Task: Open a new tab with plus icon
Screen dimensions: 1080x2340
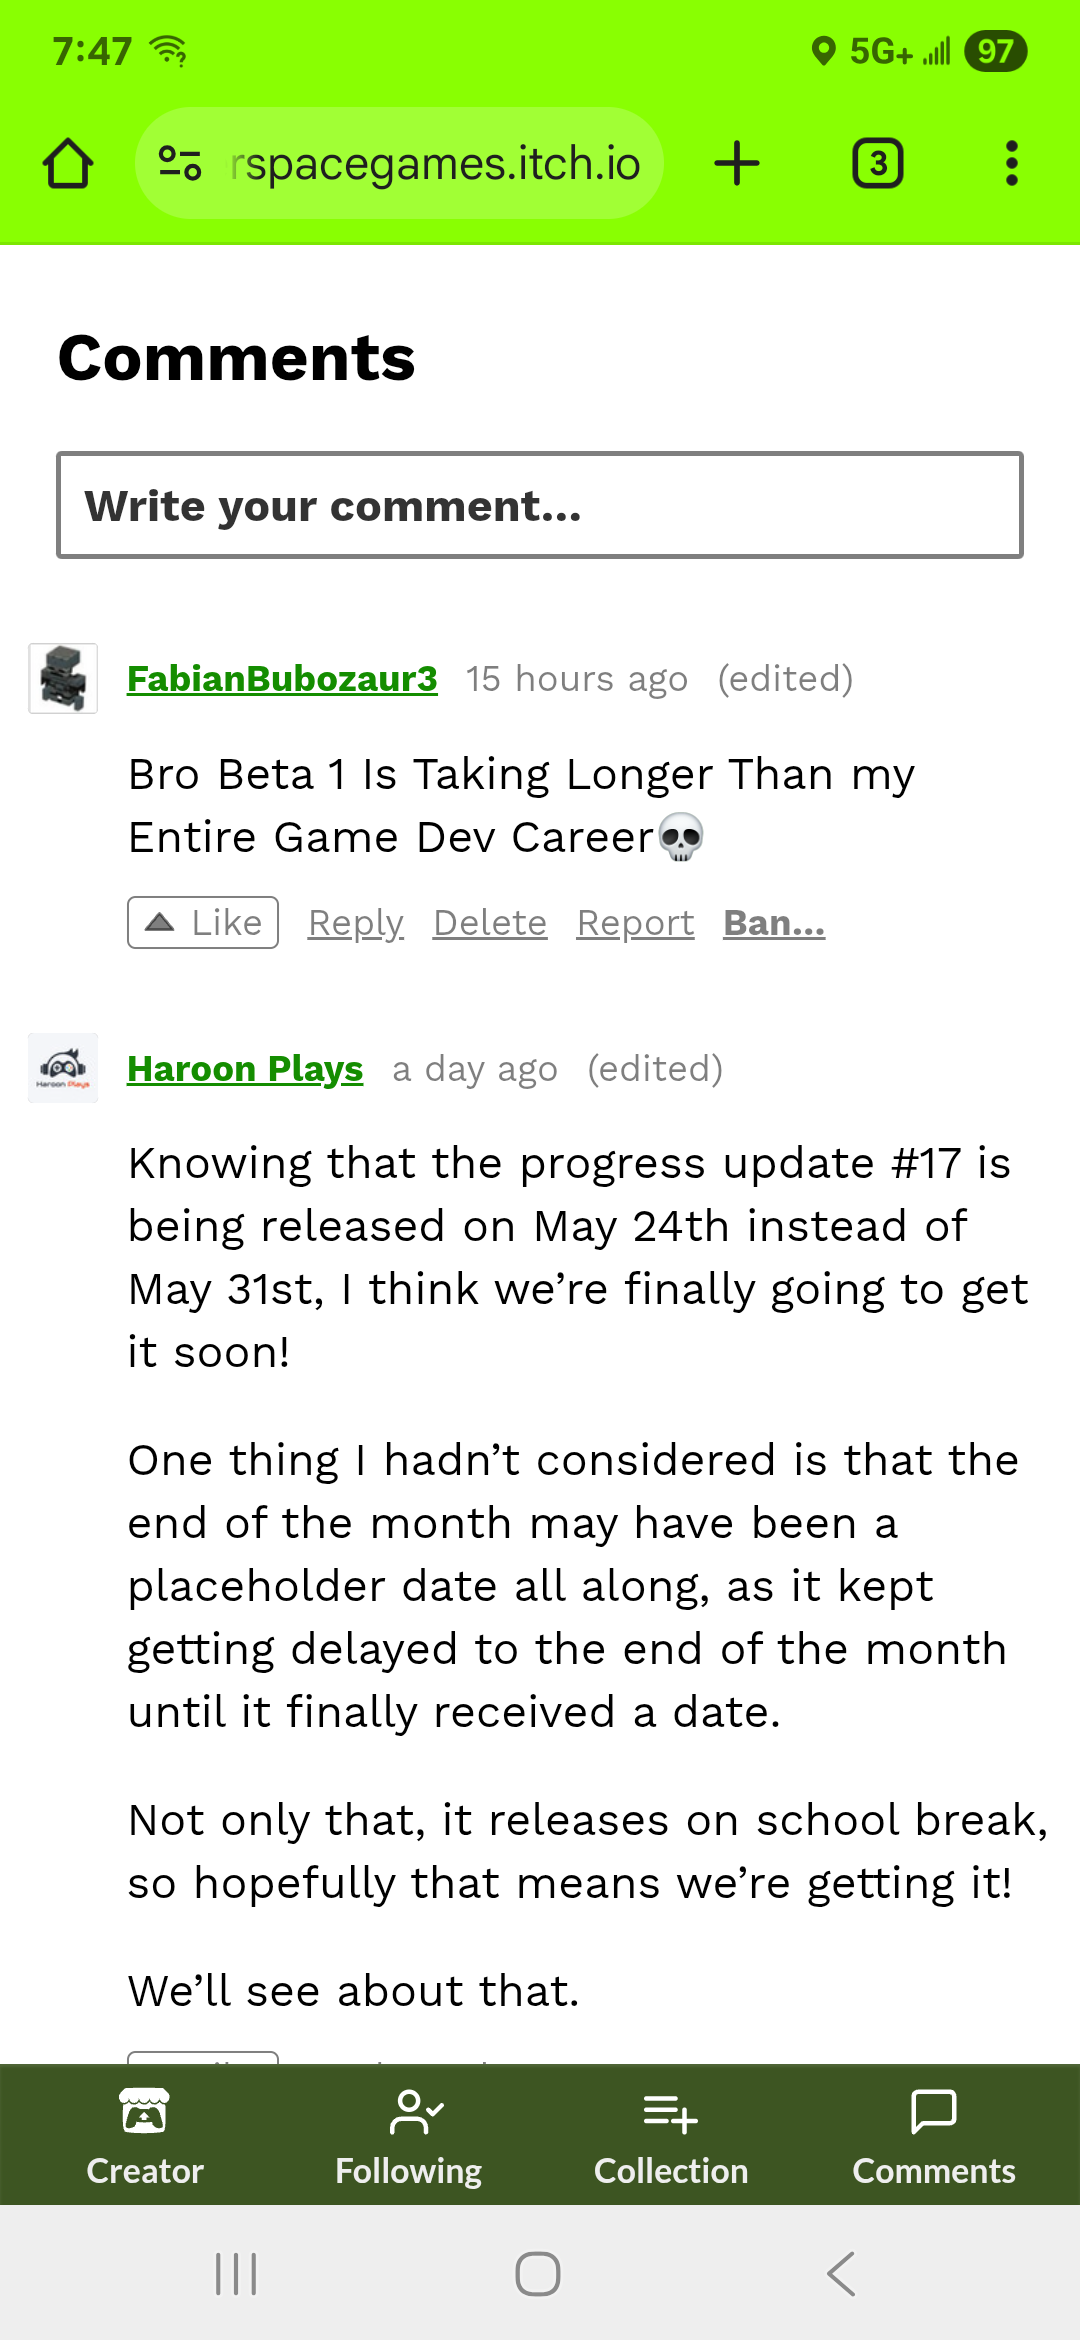Action: [737, 164]
